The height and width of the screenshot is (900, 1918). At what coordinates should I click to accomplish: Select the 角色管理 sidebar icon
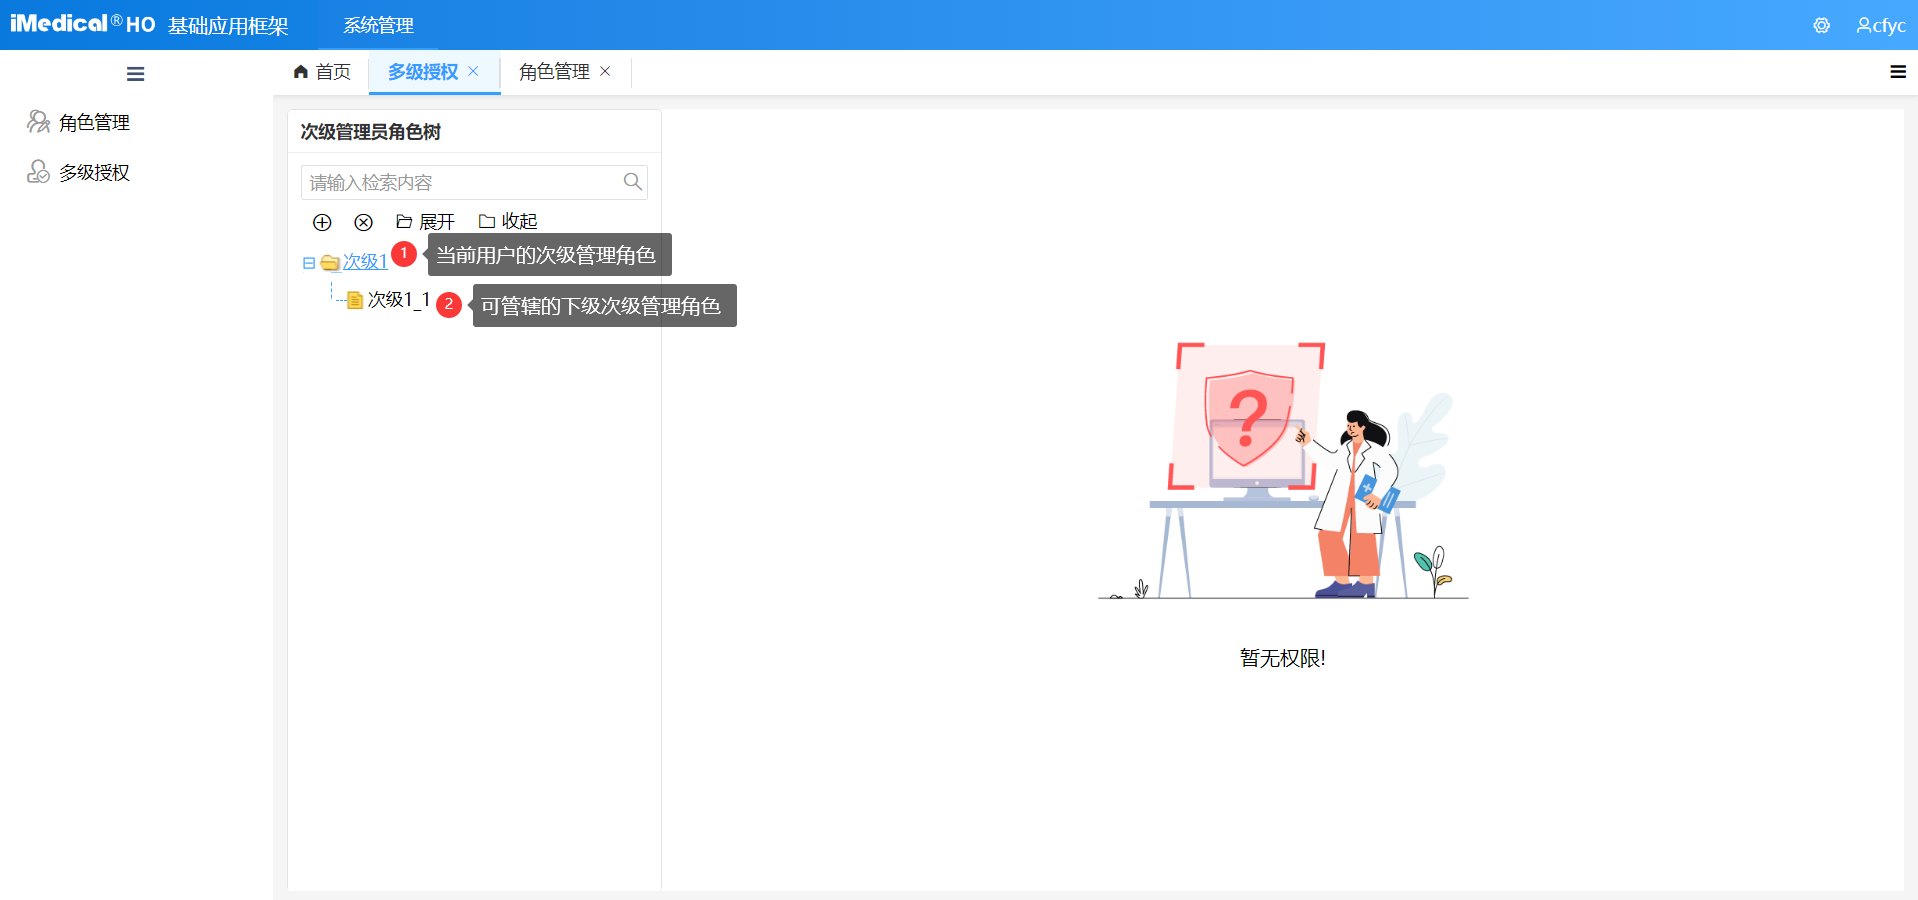point(37,121)
